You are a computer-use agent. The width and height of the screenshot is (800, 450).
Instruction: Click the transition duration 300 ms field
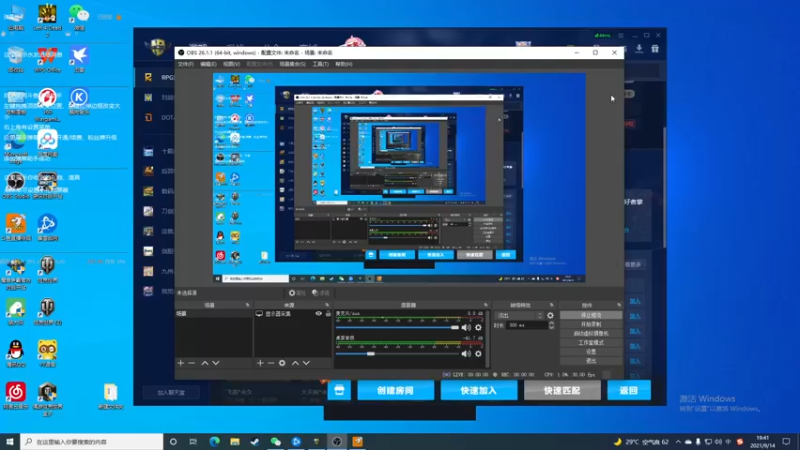point(527,325)
